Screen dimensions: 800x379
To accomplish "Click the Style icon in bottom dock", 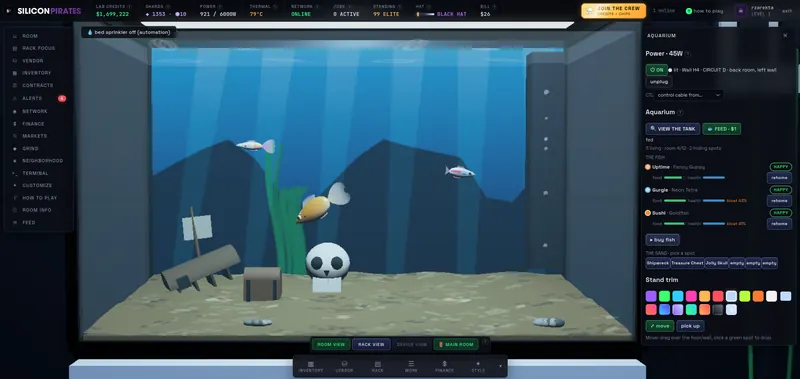I will [x=478, y=364].
